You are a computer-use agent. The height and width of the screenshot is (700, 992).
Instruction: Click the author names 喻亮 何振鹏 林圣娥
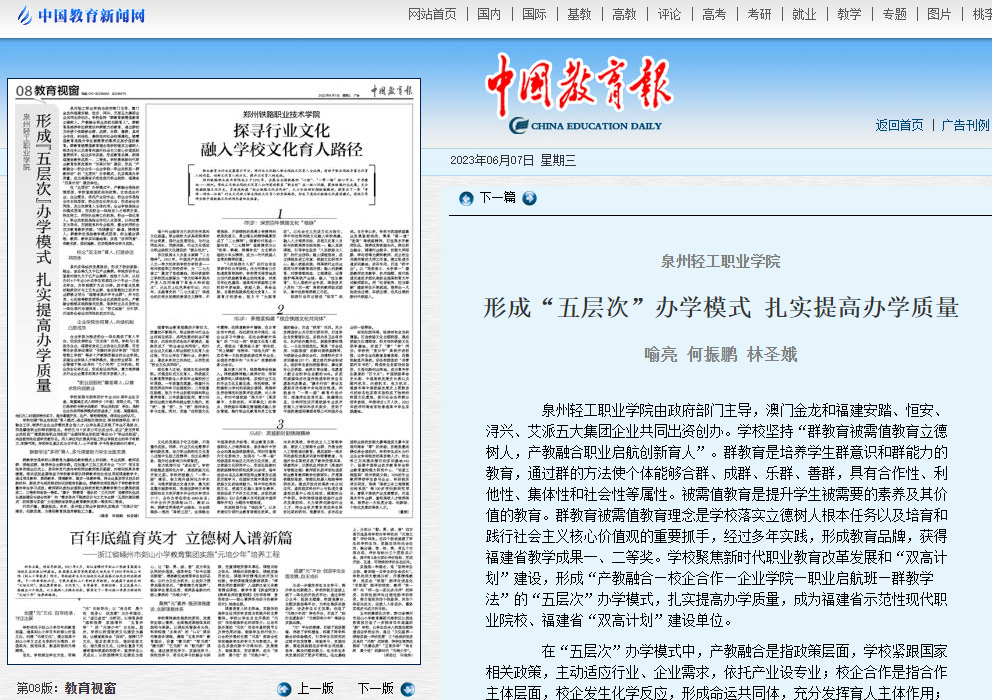(x=721, y=354)
